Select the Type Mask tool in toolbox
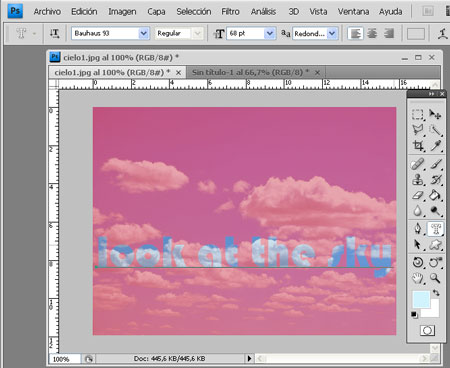The height and width of the screenshot is (368, 450). pos(435,229)
